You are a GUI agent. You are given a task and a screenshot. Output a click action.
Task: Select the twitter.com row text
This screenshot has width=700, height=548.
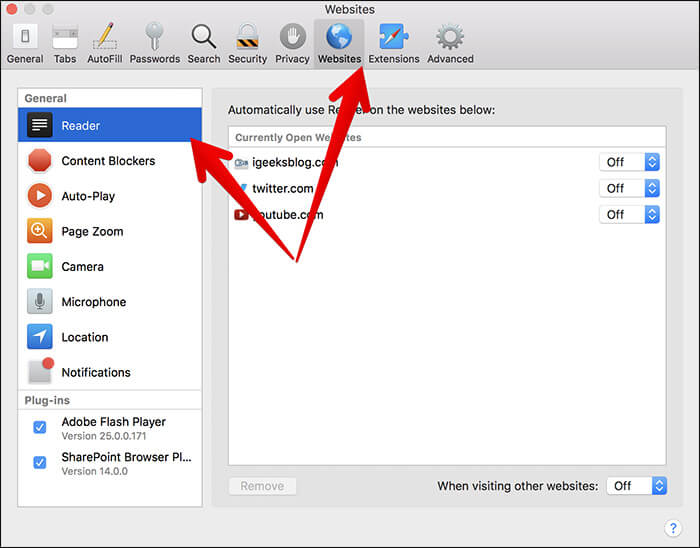[x=283, y=188]
